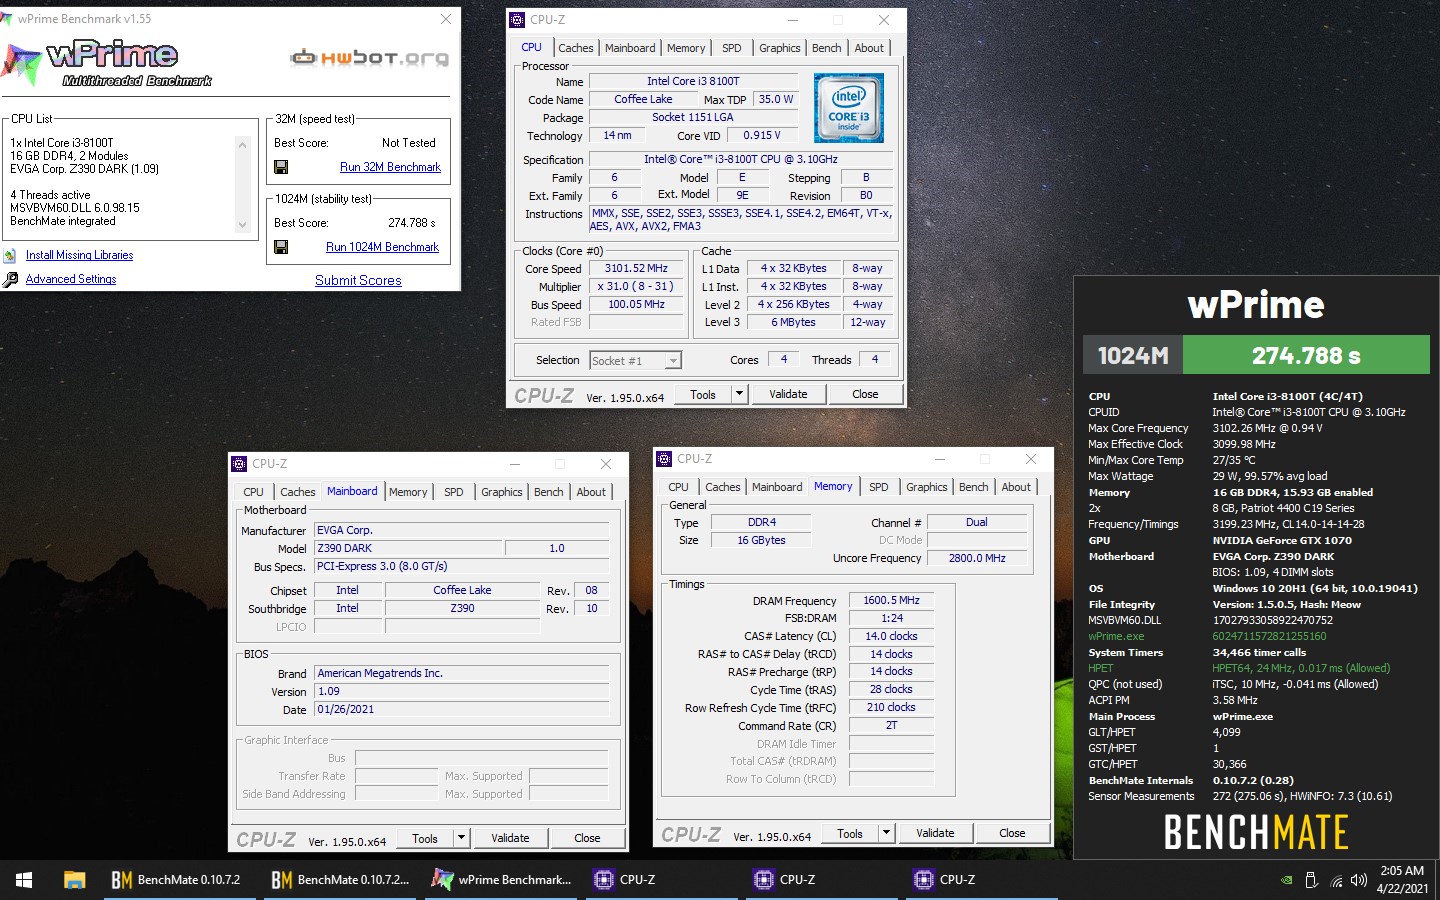This screenshot has width=1440, height=900.
Task: Open Tools dropdown arrow in Mainboard window
Action: pos(462,838)
